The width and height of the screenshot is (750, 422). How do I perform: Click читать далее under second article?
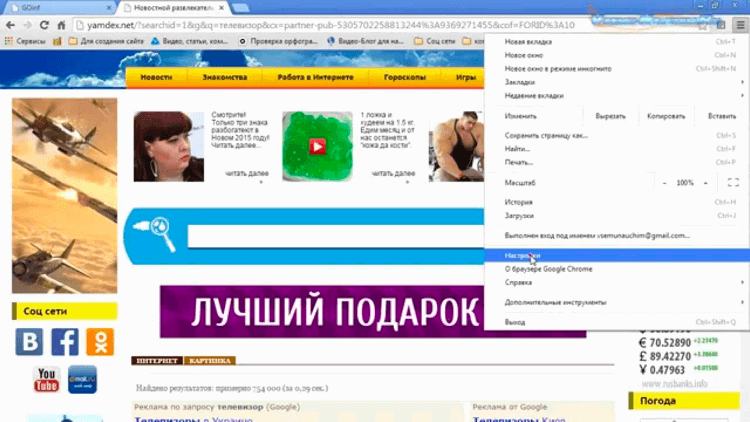393,174
